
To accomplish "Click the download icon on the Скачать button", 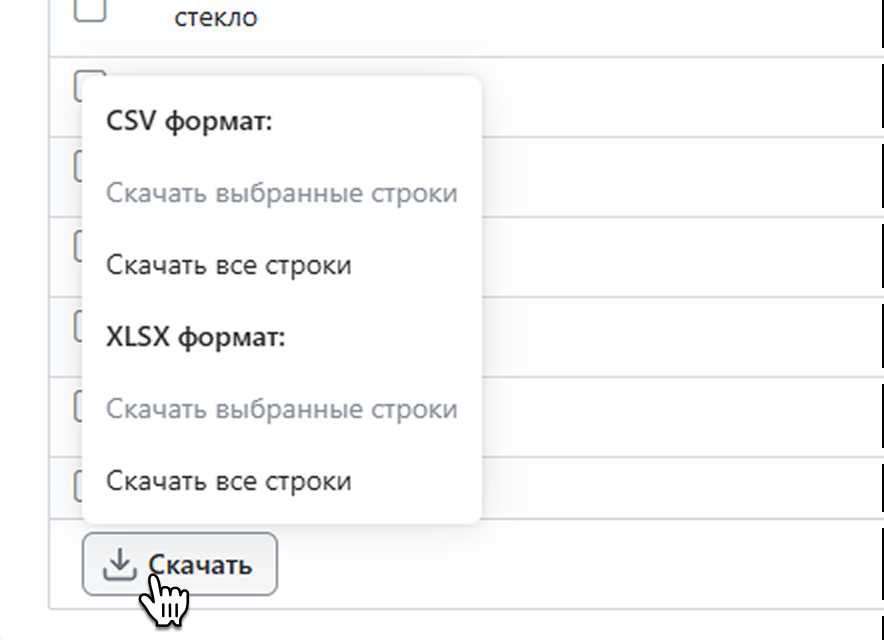I will [119, 564].
